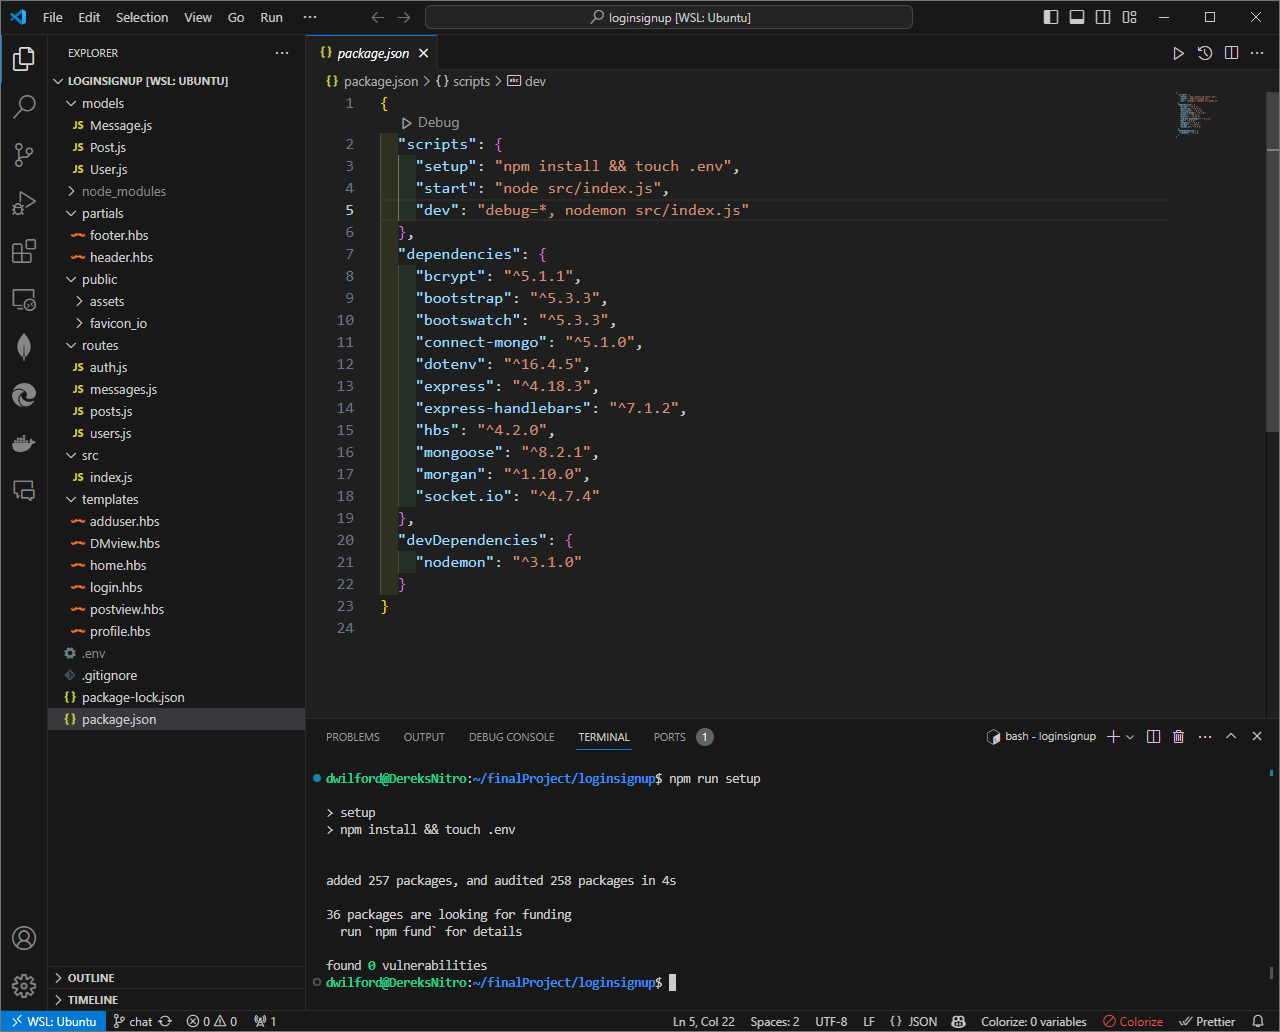Click the Debug code lens above scripts
The image size is (1280, 1032).
[430, 122]
